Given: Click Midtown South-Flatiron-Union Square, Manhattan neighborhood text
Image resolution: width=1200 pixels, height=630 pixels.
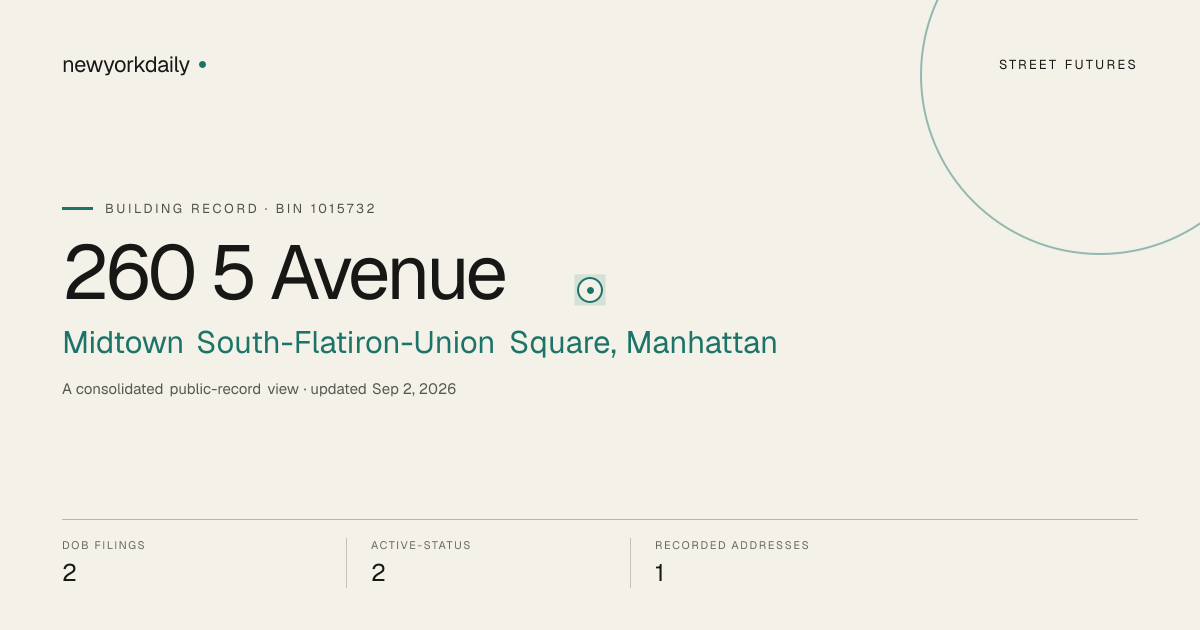Looking at the screenshot, I should pos(420,343).
